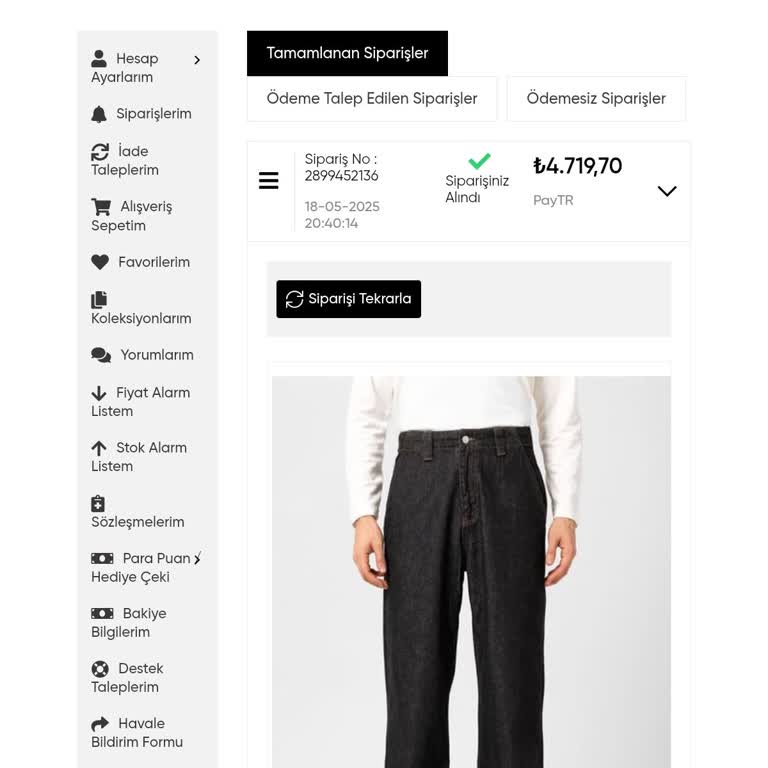Click the user icon beside Hesap Ayarlarım
This screenshot has width=768, height=768.
tap(99, 59)
